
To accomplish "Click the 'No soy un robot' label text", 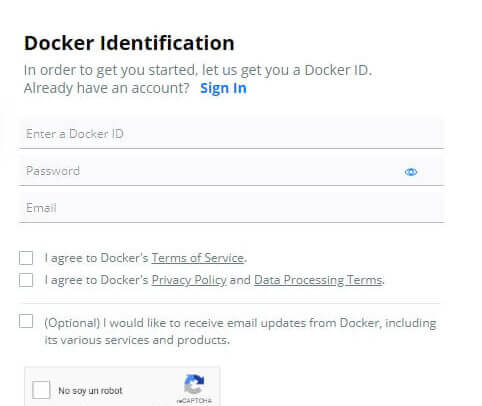I will [x=90, y=390].
